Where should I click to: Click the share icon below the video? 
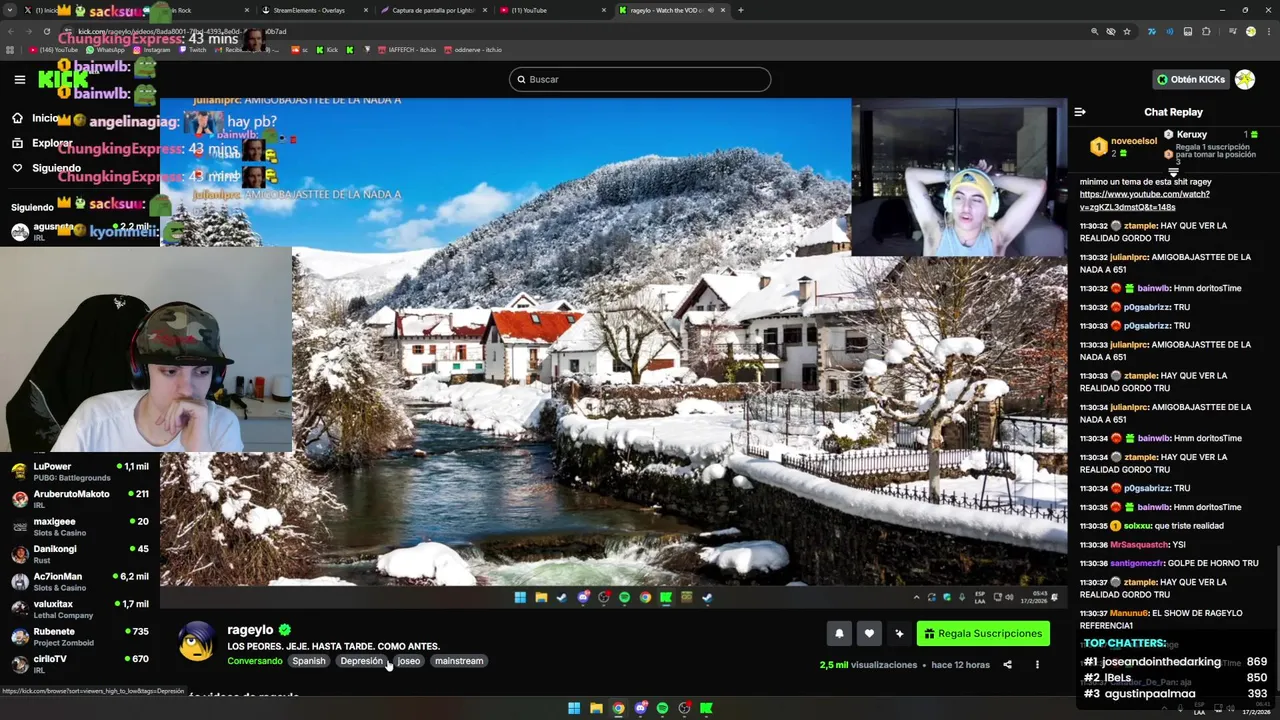pyautogui.click(x=1007, y=665)
